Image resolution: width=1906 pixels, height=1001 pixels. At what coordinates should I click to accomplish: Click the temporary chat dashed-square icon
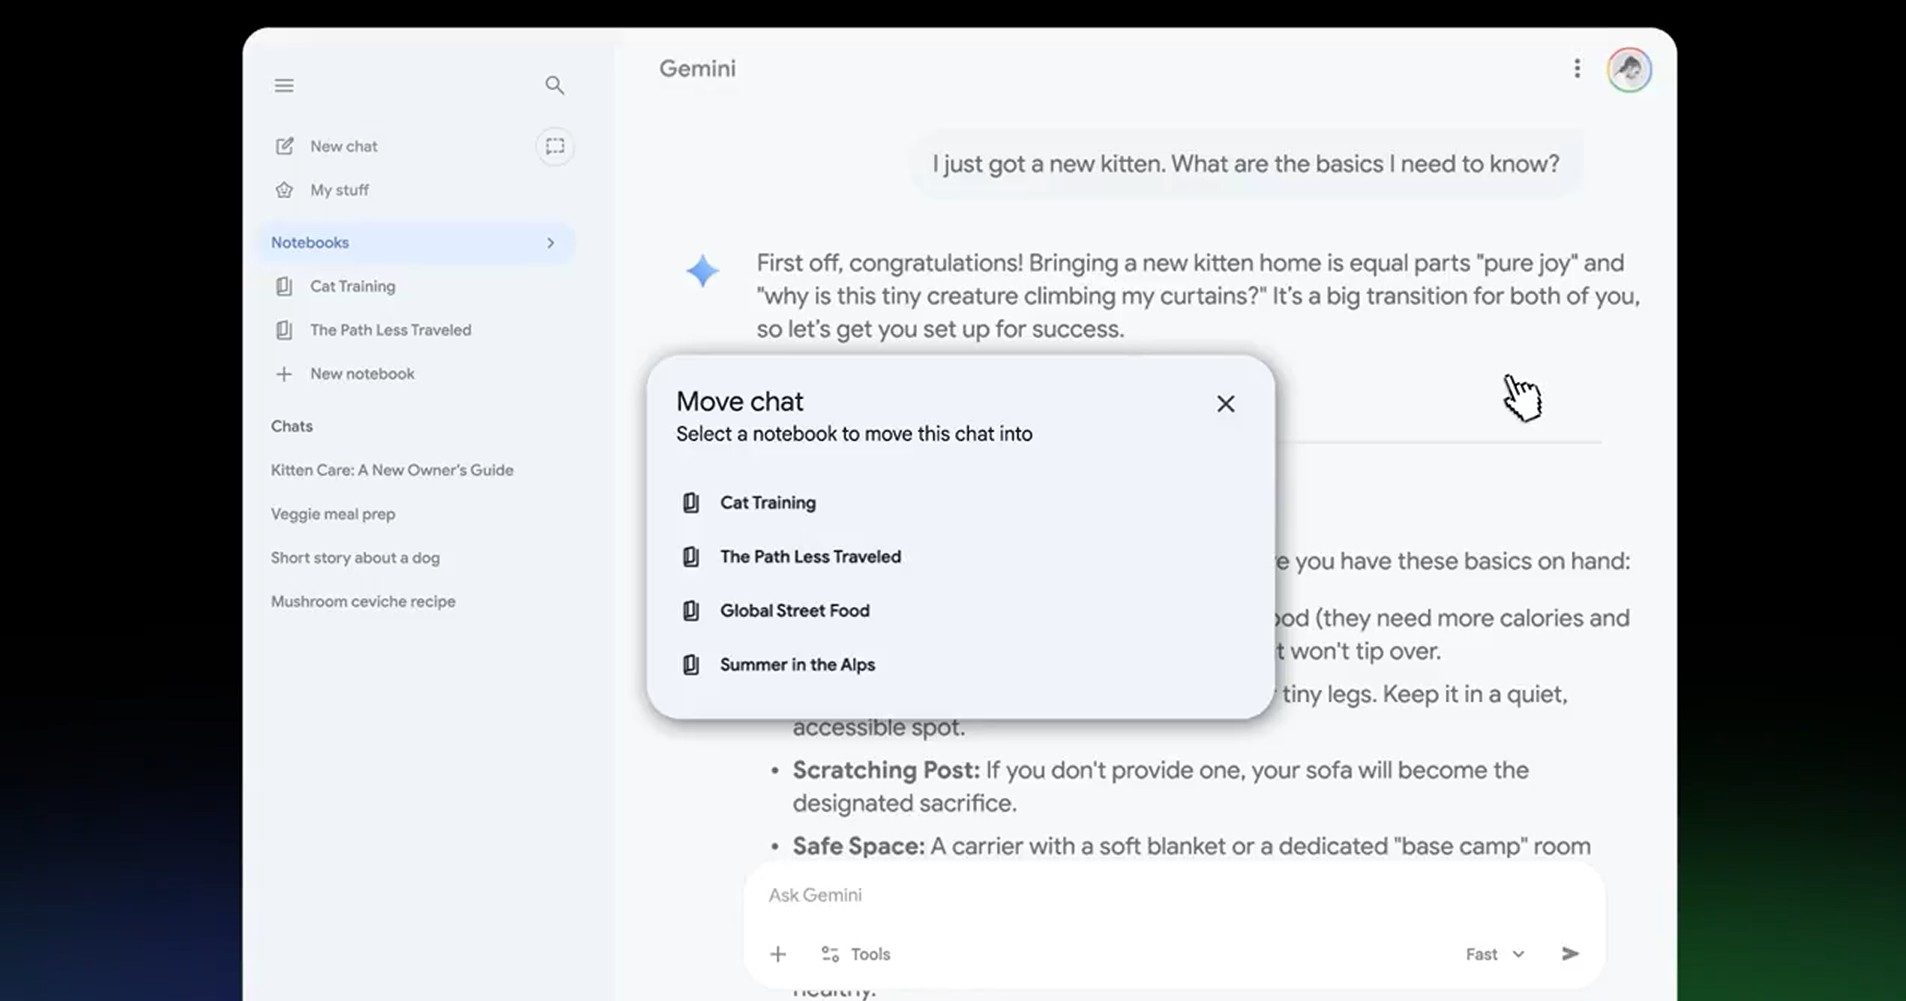554,146
